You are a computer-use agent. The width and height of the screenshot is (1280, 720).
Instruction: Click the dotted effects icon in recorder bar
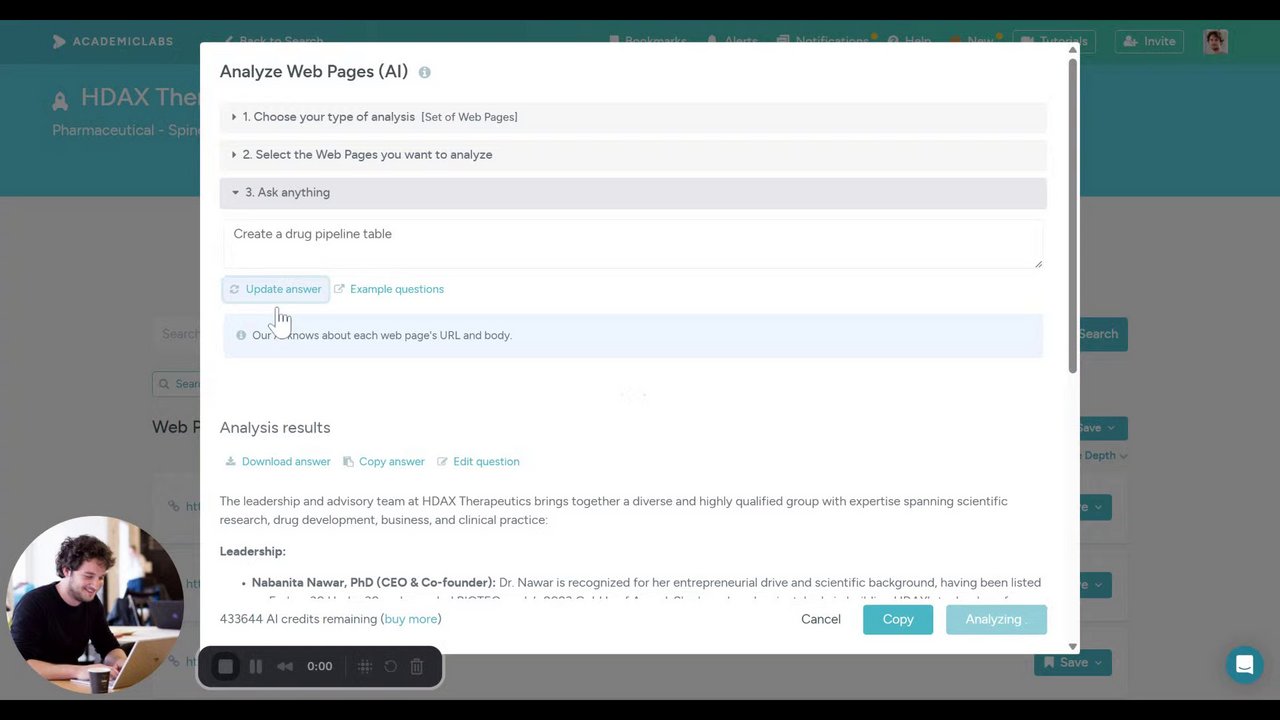(365, 666)
